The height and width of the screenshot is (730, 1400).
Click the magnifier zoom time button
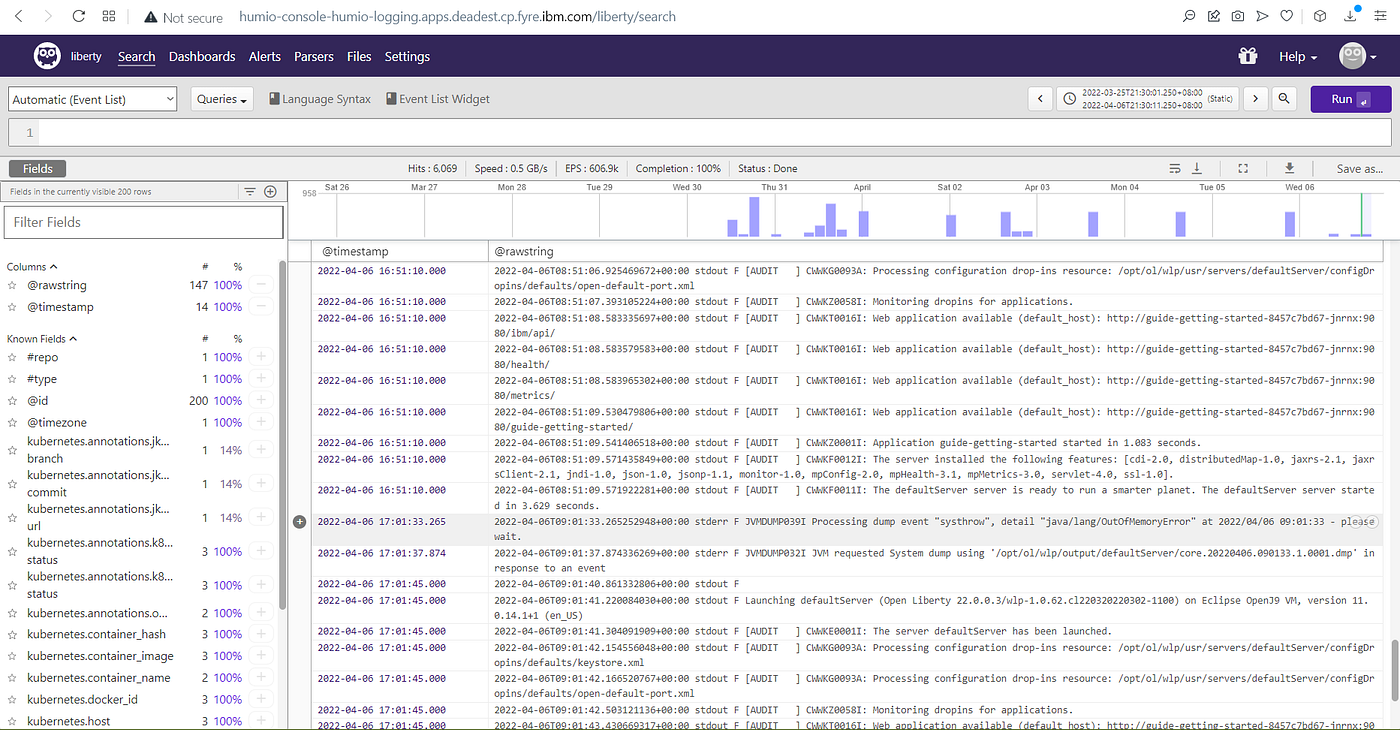click(1285, 99)
